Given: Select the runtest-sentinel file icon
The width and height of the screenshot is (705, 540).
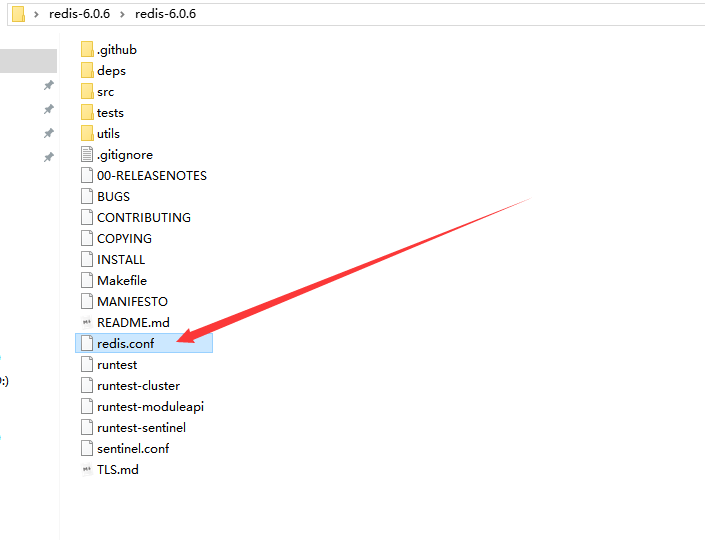Looking at the screenshot, I should pyautogui.click(x=87, y=428).
